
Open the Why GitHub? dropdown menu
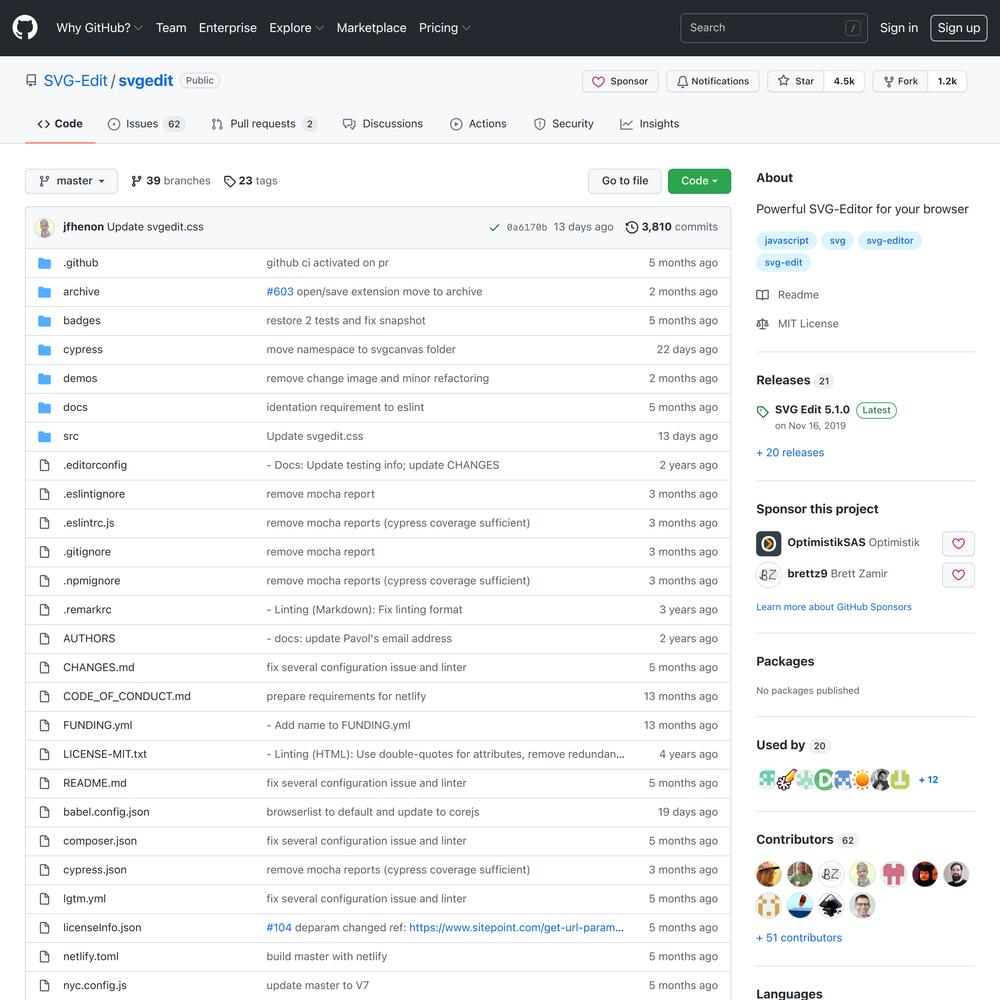tap(99, 28)
